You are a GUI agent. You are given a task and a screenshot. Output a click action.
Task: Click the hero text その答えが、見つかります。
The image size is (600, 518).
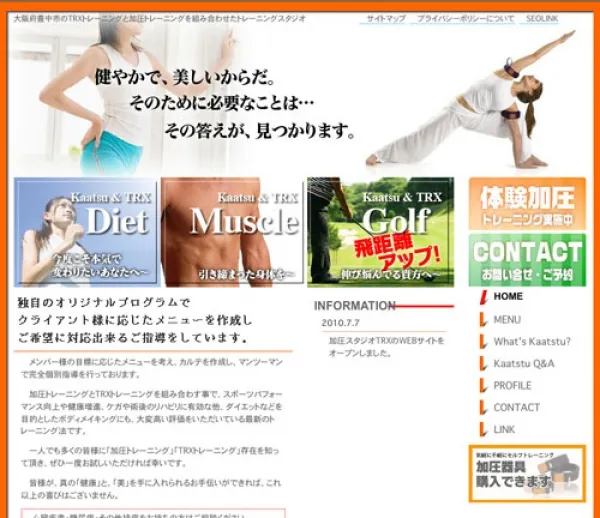tap(260, 131)
